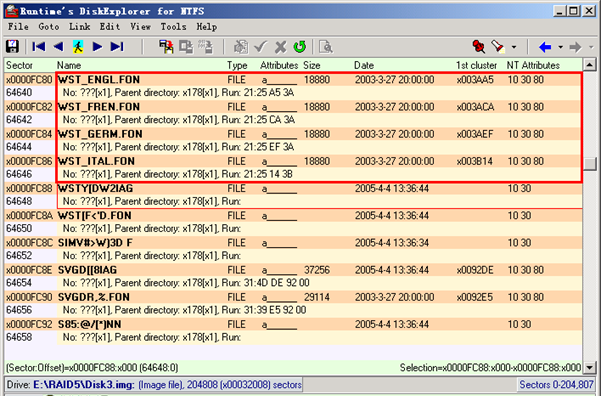Click scrollbar down arrow
Screen dimensions: 601x396
click(590, 368)
